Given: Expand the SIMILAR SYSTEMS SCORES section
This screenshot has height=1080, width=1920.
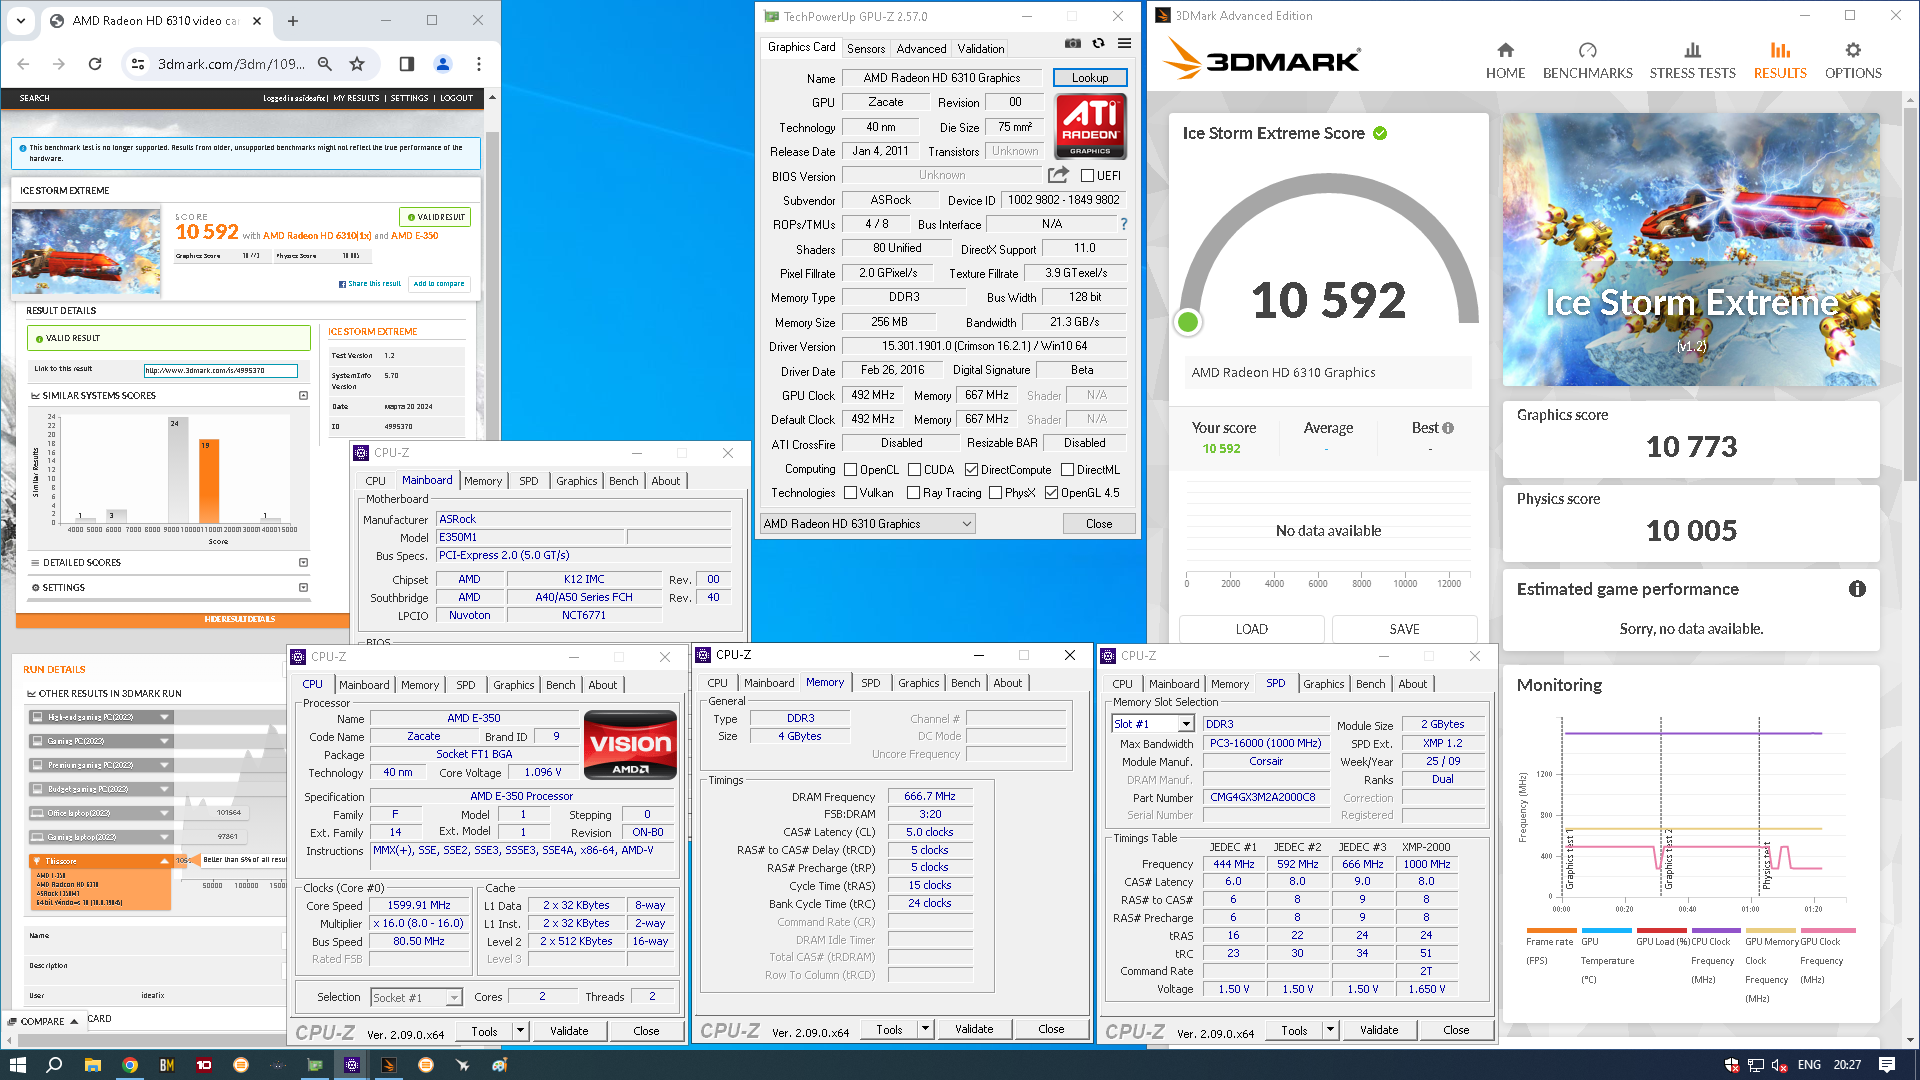Looking at the screenshot, I should (x=303, y=396).
